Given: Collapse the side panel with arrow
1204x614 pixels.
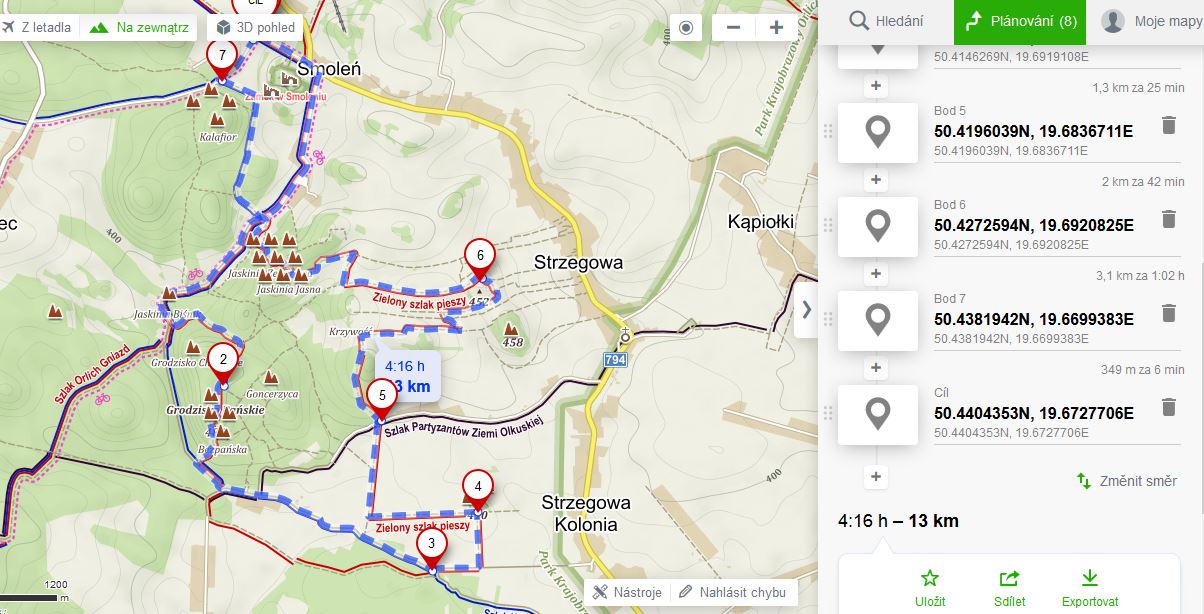Looking at the screenshot, I should 807,310.
